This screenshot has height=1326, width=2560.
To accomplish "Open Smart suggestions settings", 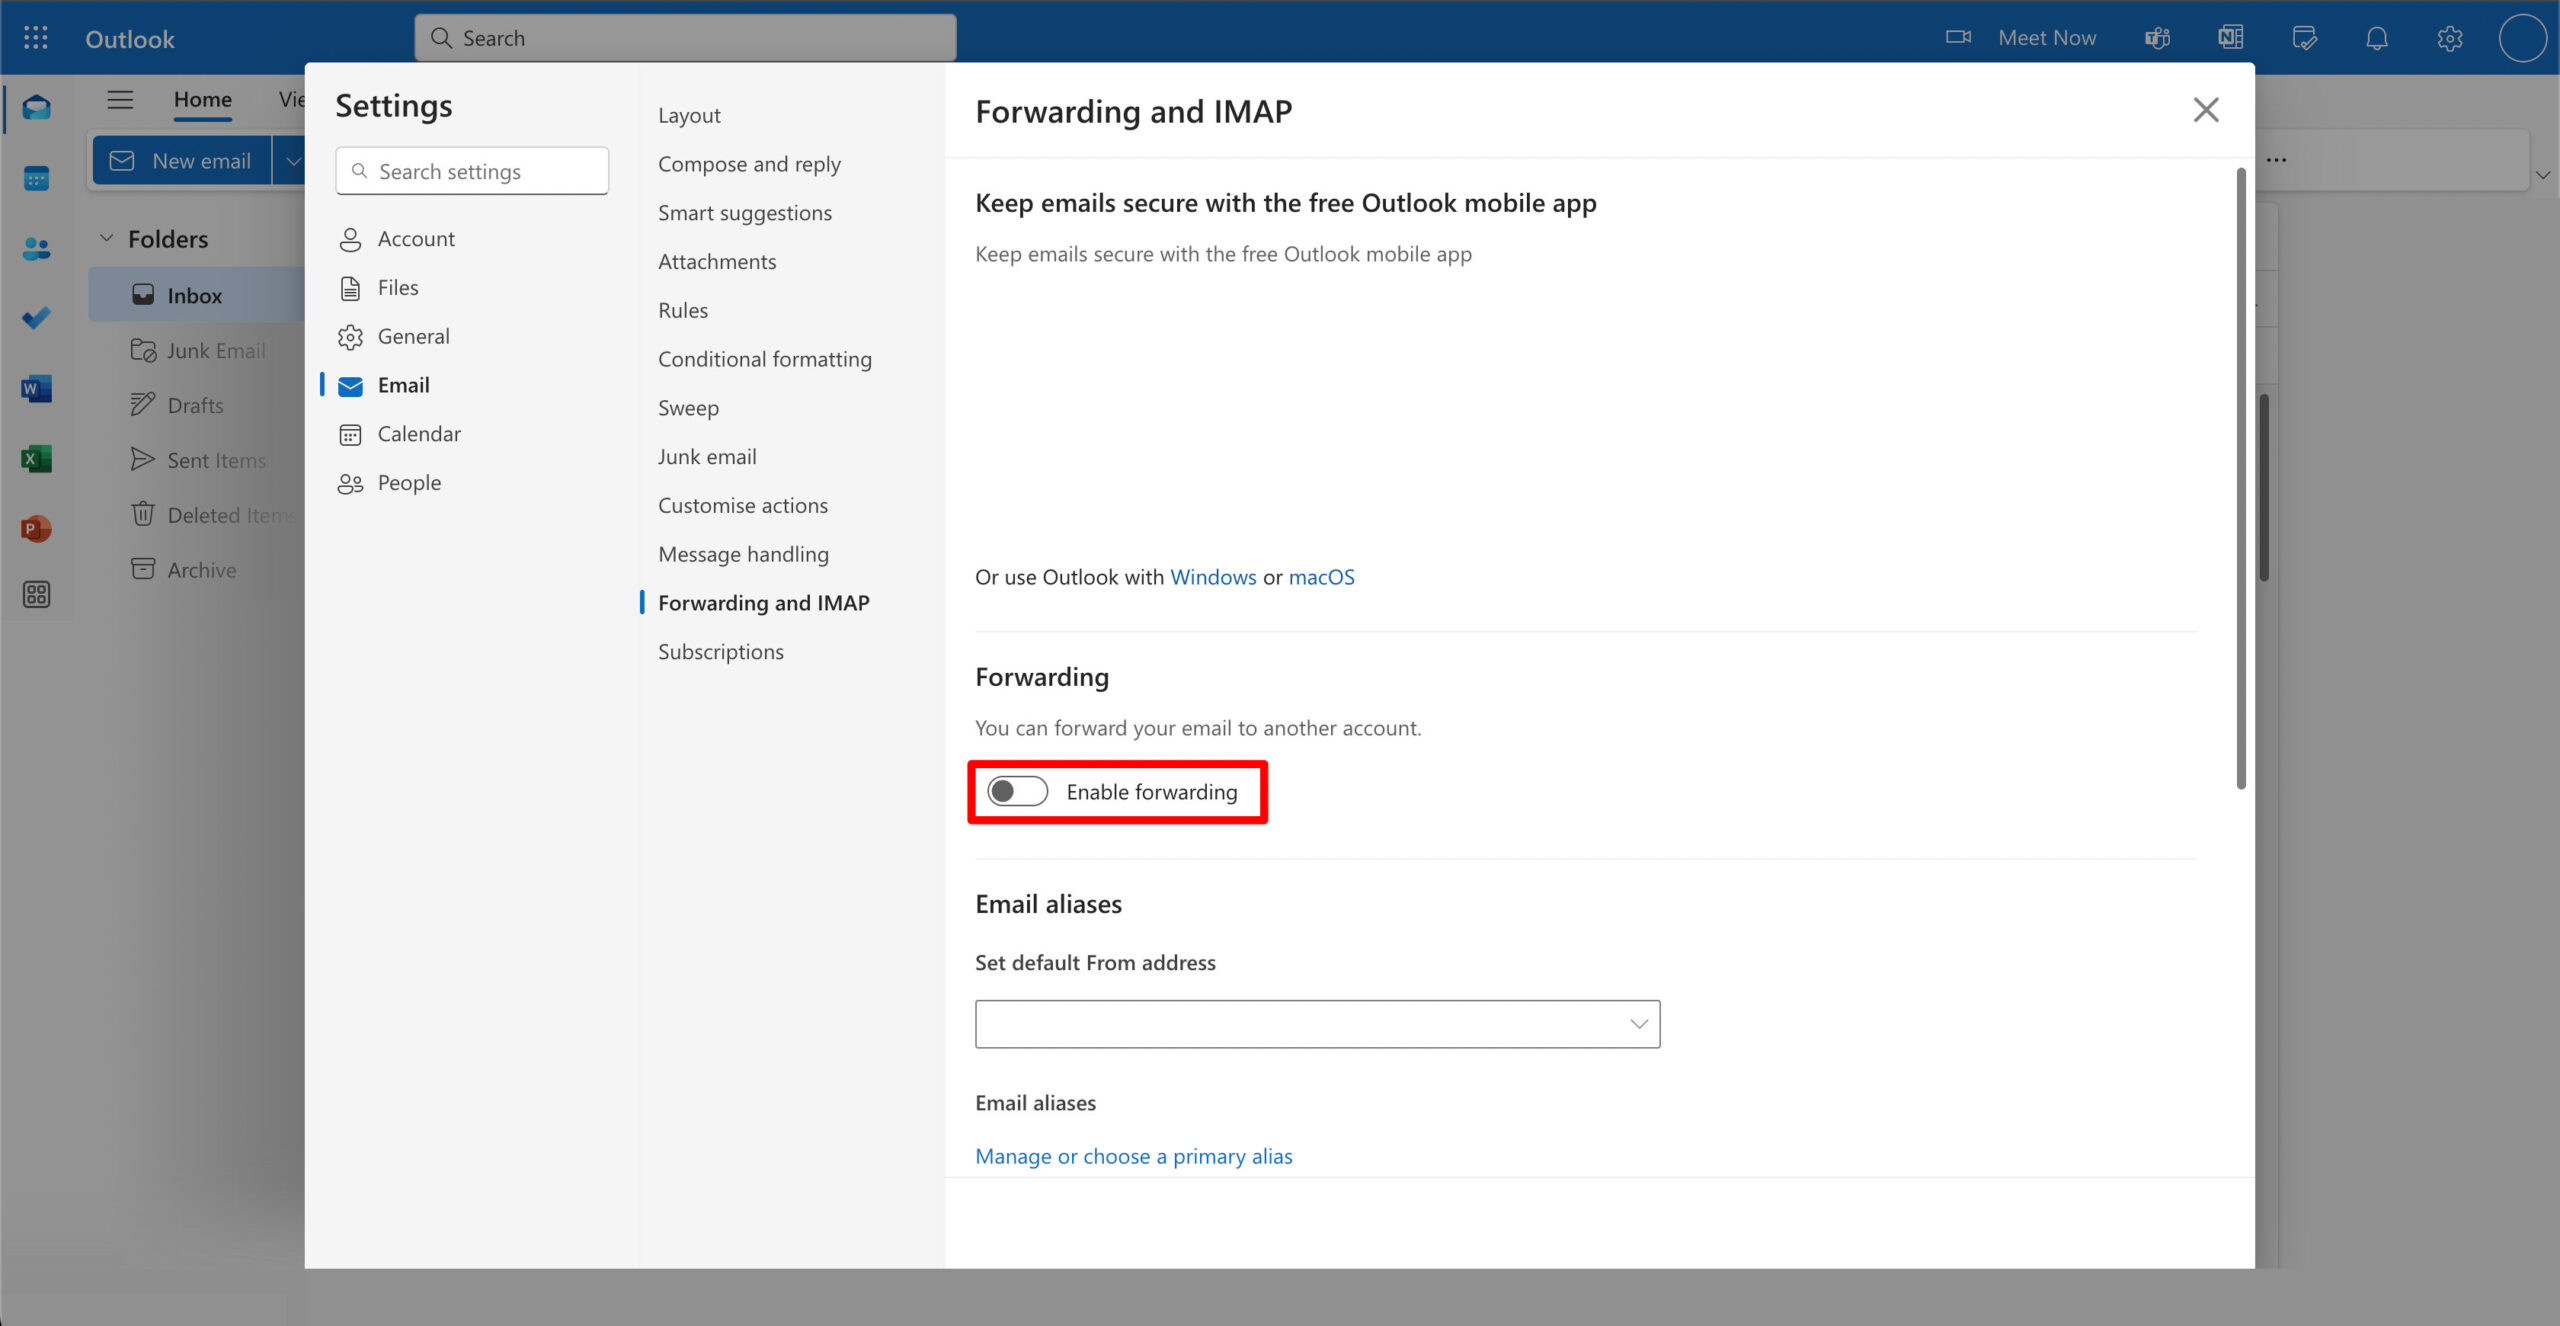I will pyautogui.click(x=745, y=213).
